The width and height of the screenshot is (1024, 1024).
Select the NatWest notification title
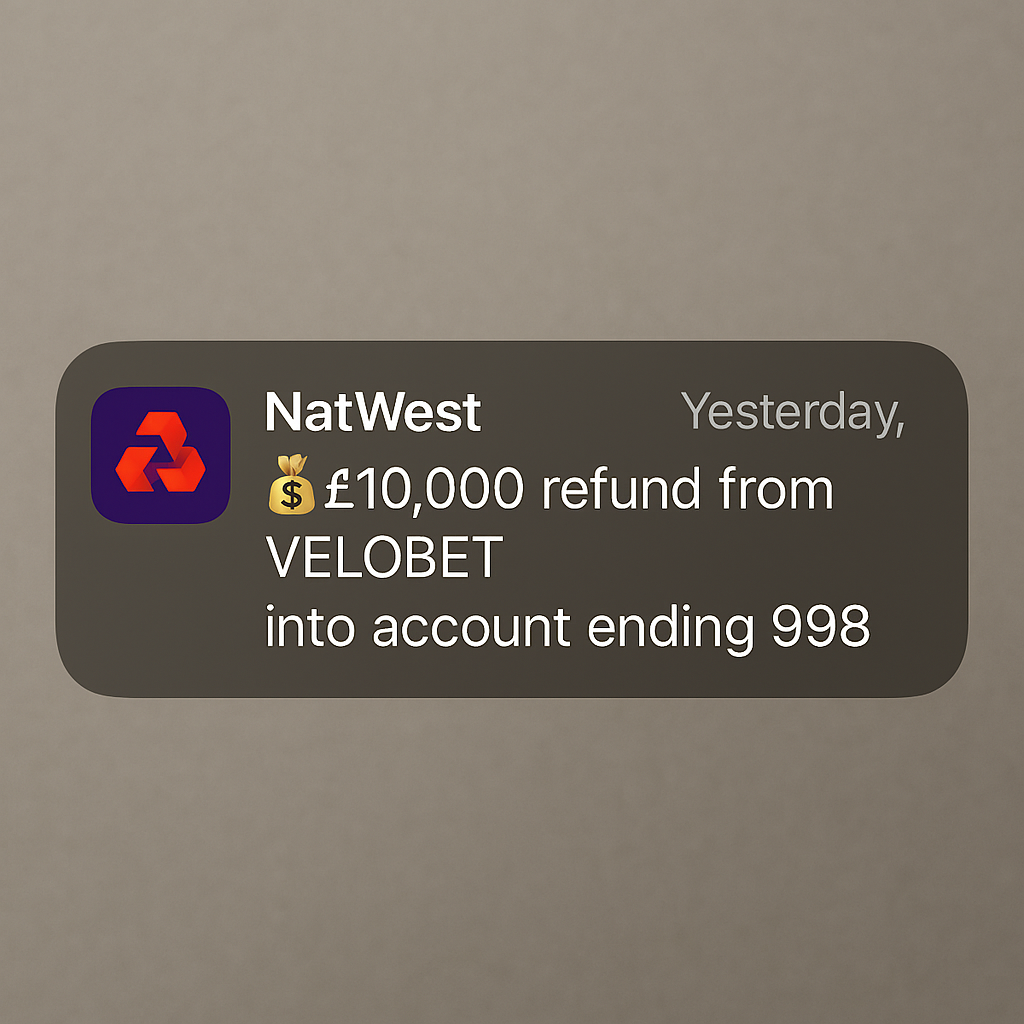click(x=373, y=412)
